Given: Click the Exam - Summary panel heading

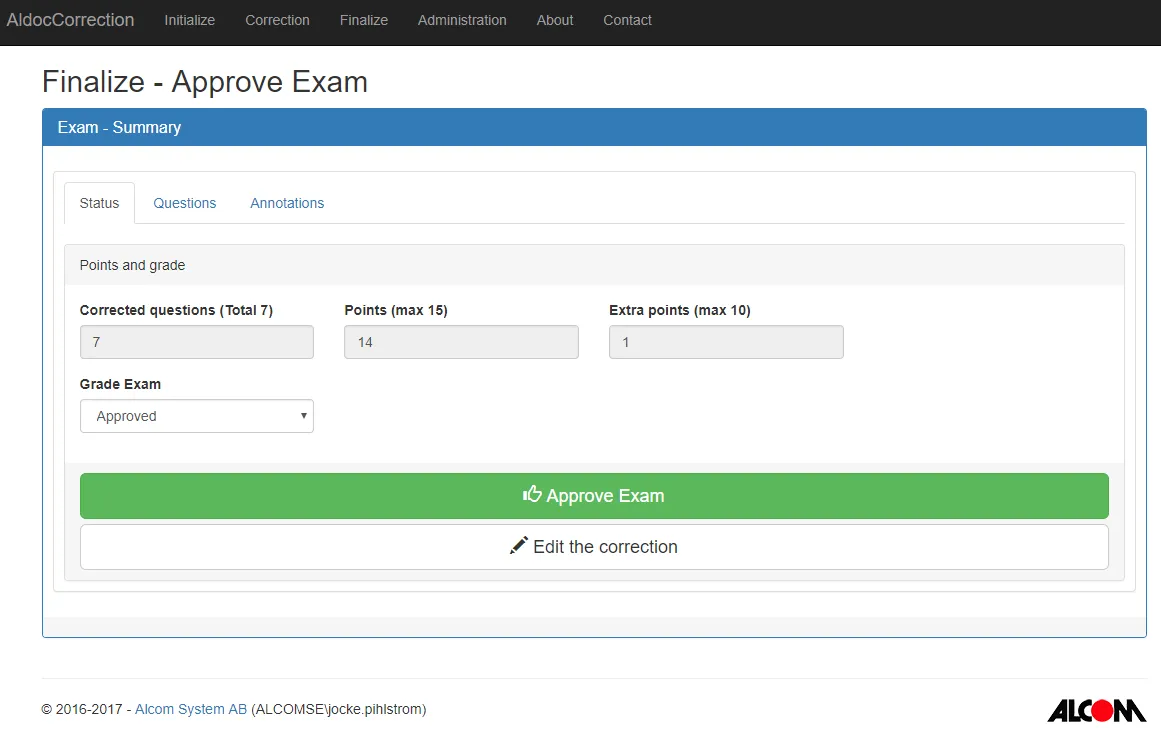Looking at the screenshot, I should click(119, 127).
